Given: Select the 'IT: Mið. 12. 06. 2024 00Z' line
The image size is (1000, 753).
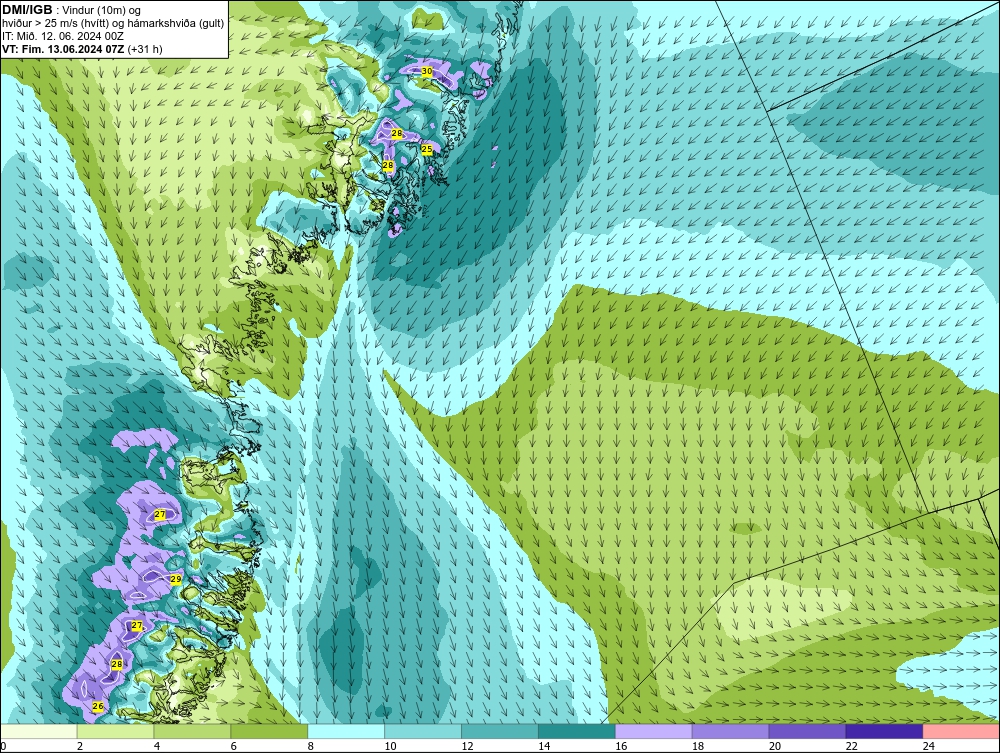Looking at the screenshot, I should click(x=63, y=36).
